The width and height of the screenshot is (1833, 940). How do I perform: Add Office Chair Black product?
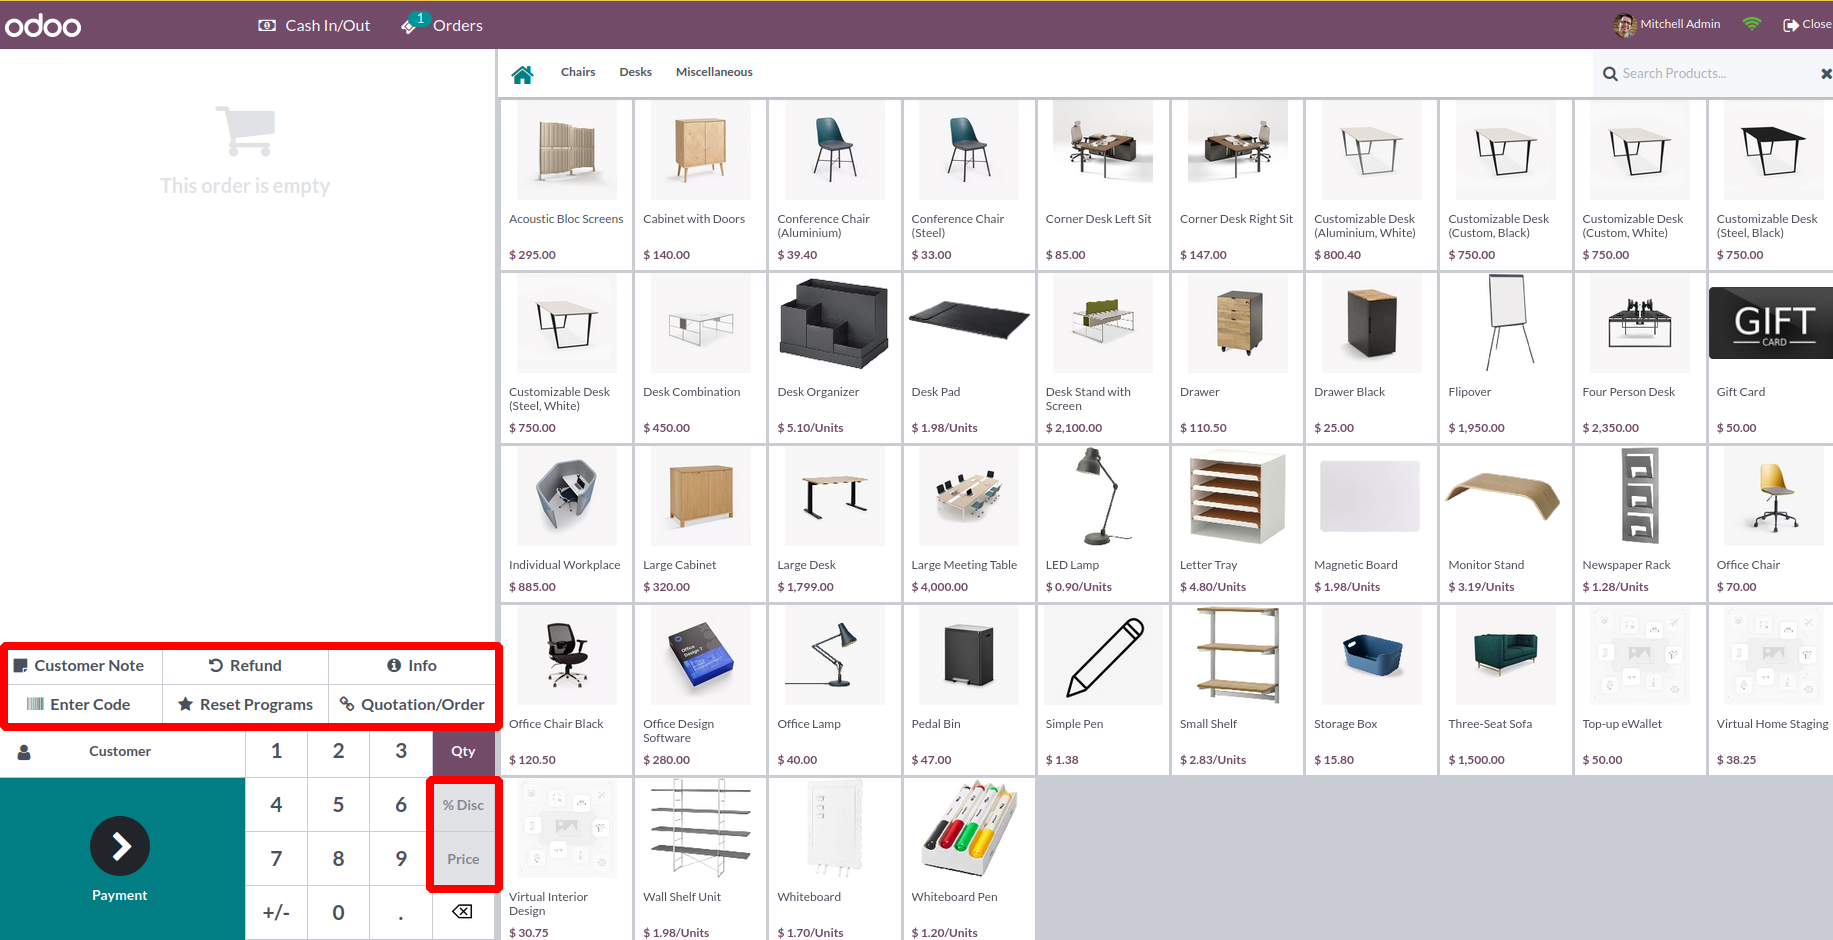566,690
